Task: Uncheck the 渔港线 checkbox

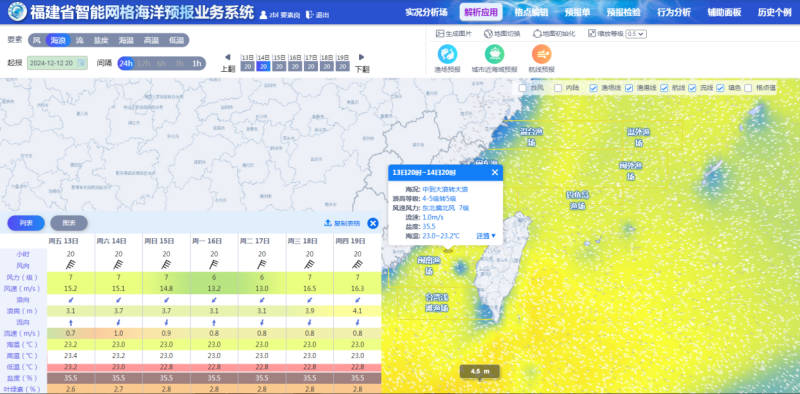Action: tap(629, 88)
